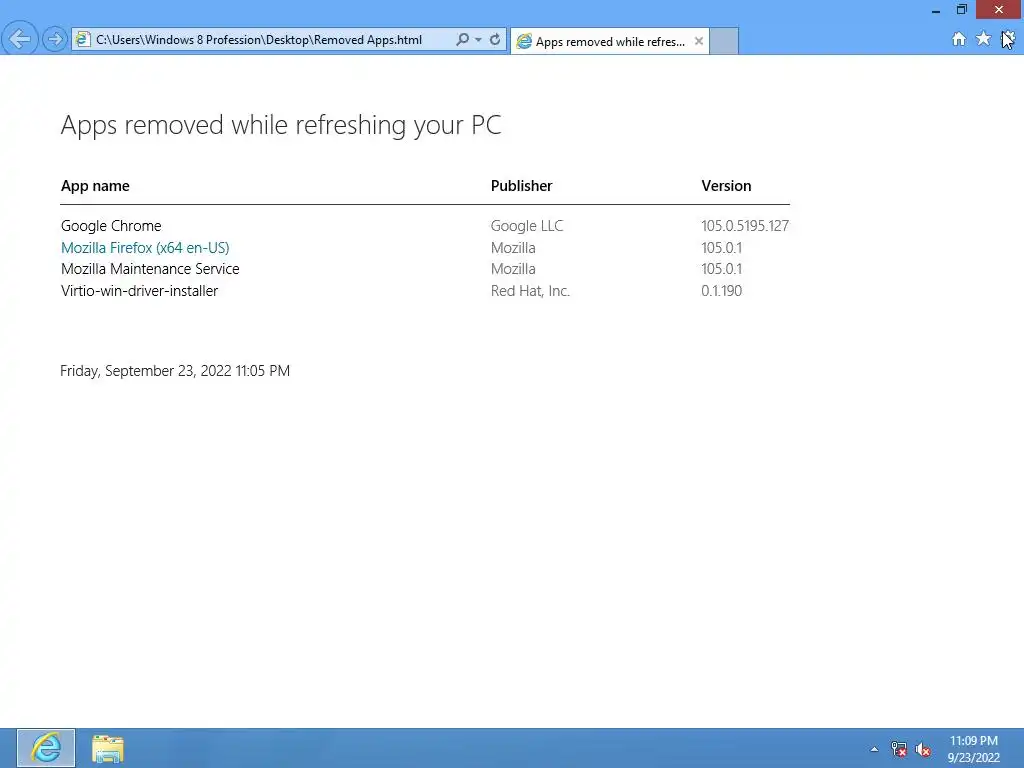The image size is (1024, 768).
Task: Show hidden tray icons arrow
Action: tap(874, 749)
